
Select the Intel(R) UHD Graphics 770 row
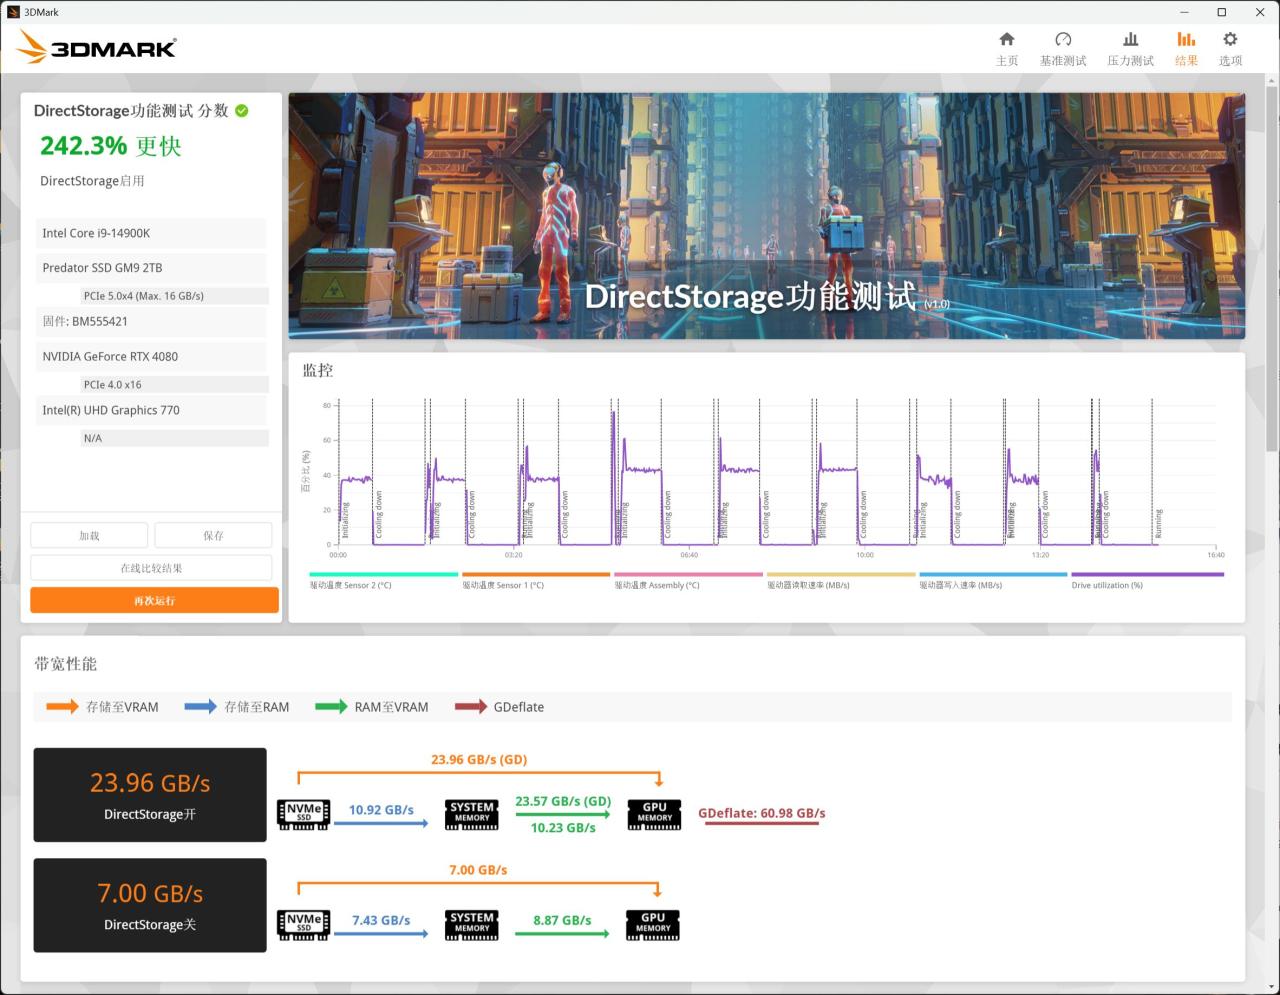(151, 410)
